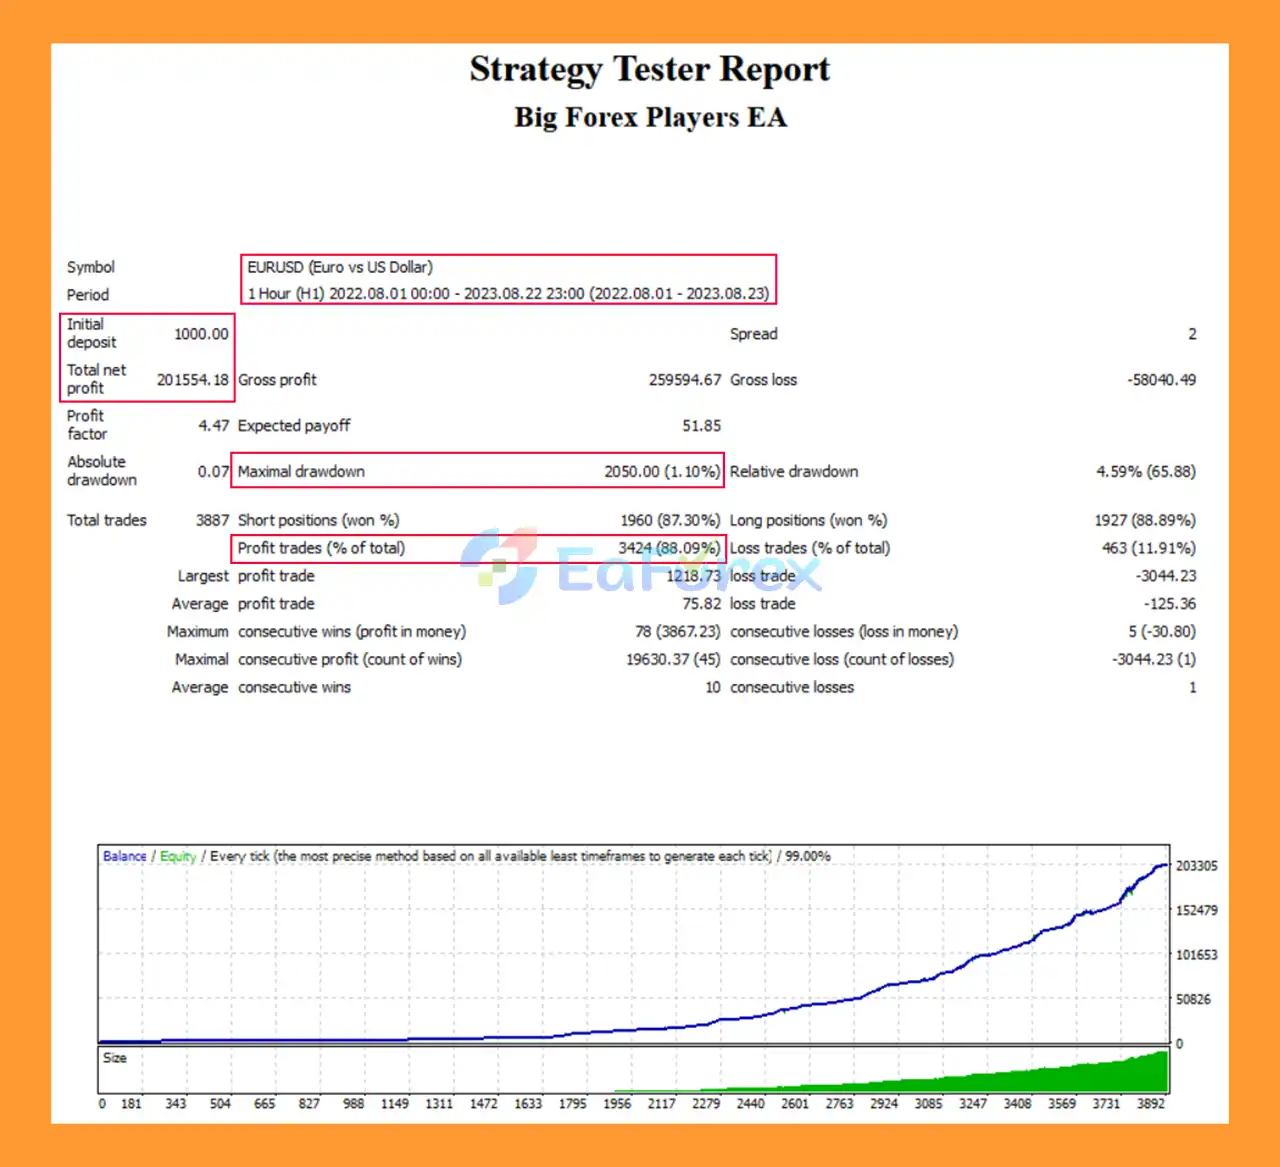The image size is (1280, 1167).
Task: Select the Relative drawdown value 4.59% (65.88)
Action: pyautogui.click(x=1145, y=471)
